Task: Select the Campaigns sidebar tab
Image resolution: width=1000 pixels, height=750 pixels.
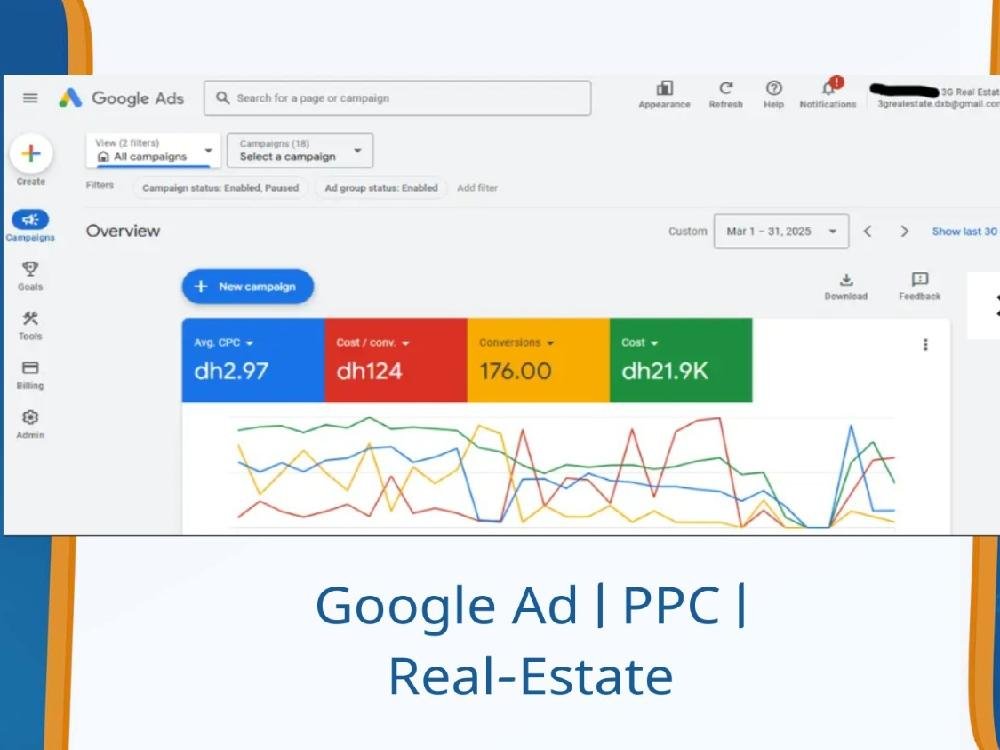Action: click(x=30, y=221)
